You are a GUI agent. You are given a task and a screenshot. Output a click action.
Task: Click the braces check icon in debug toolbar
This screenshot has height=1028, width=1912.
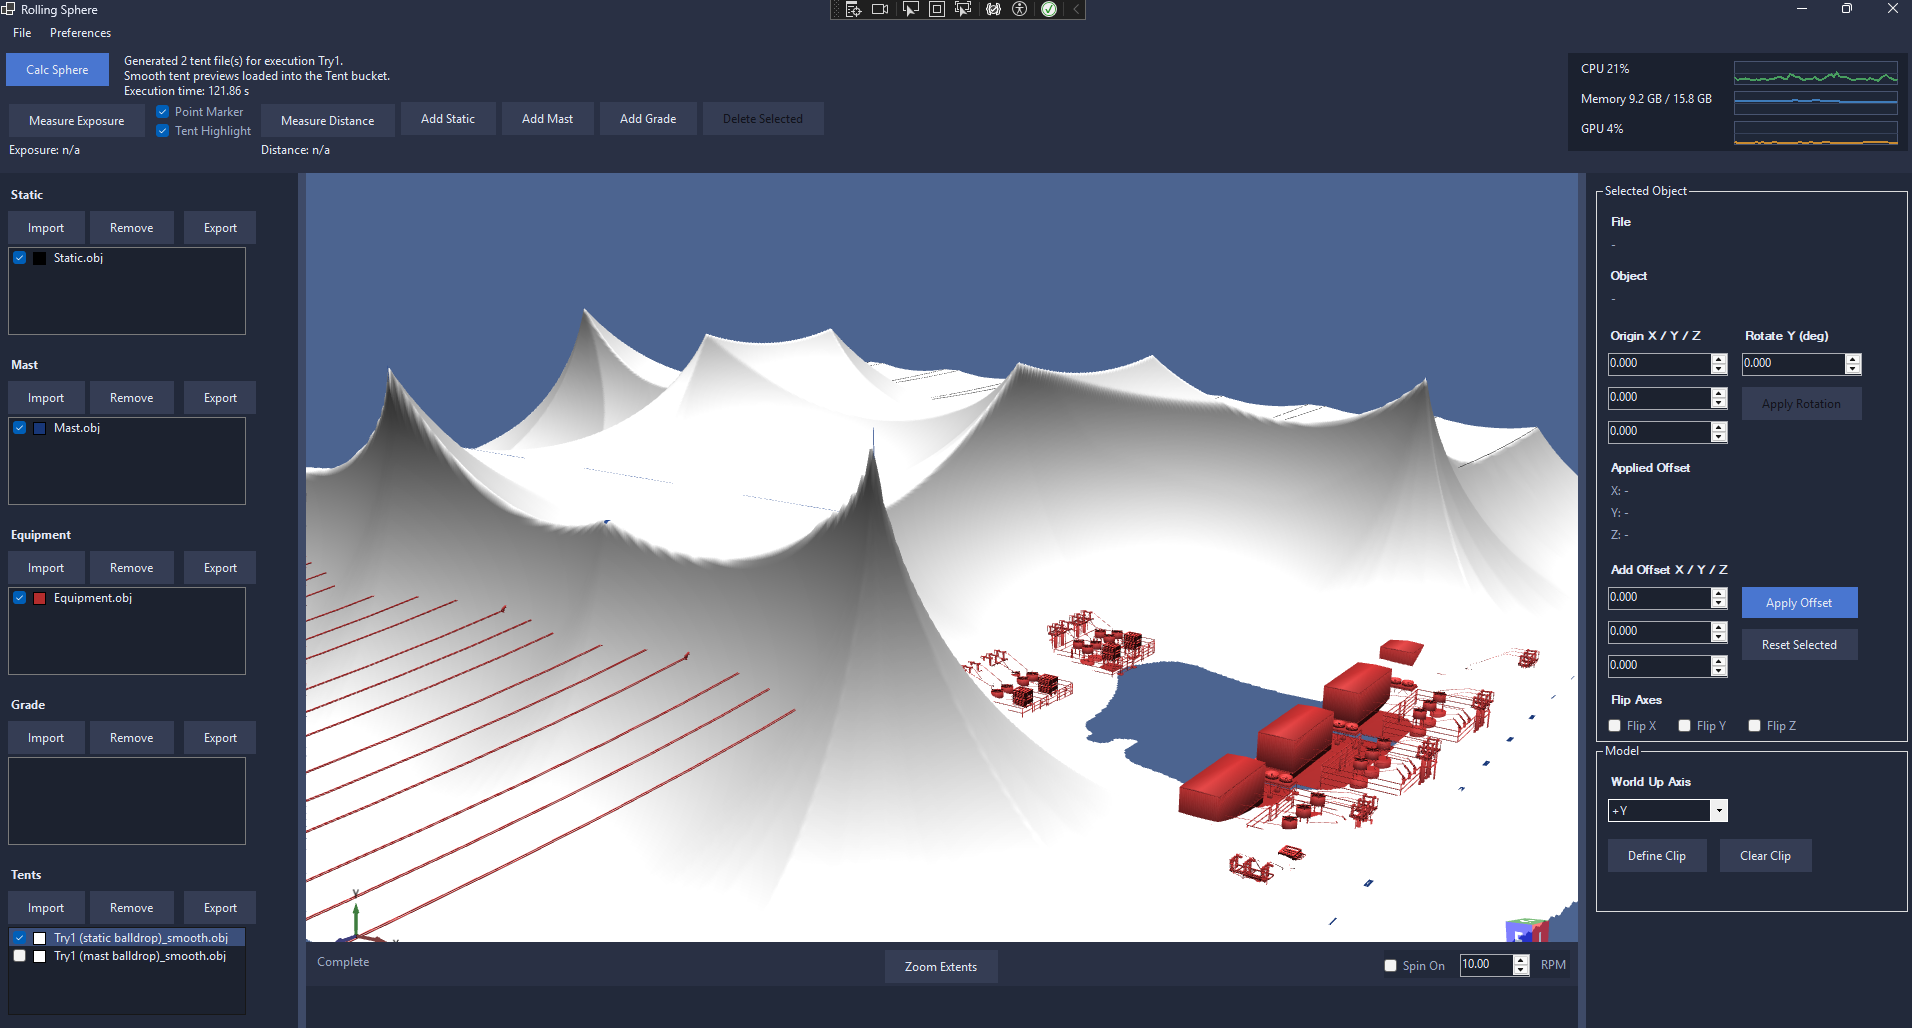pos(993,9)
